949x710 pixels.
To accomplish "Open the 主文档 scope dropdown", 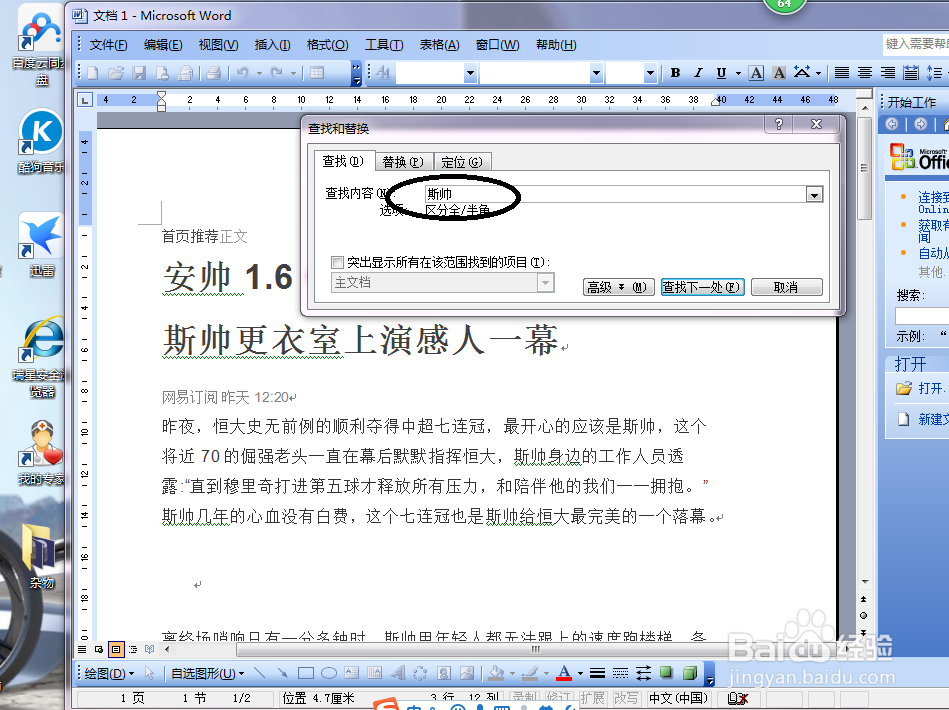I will coord(546,283).
